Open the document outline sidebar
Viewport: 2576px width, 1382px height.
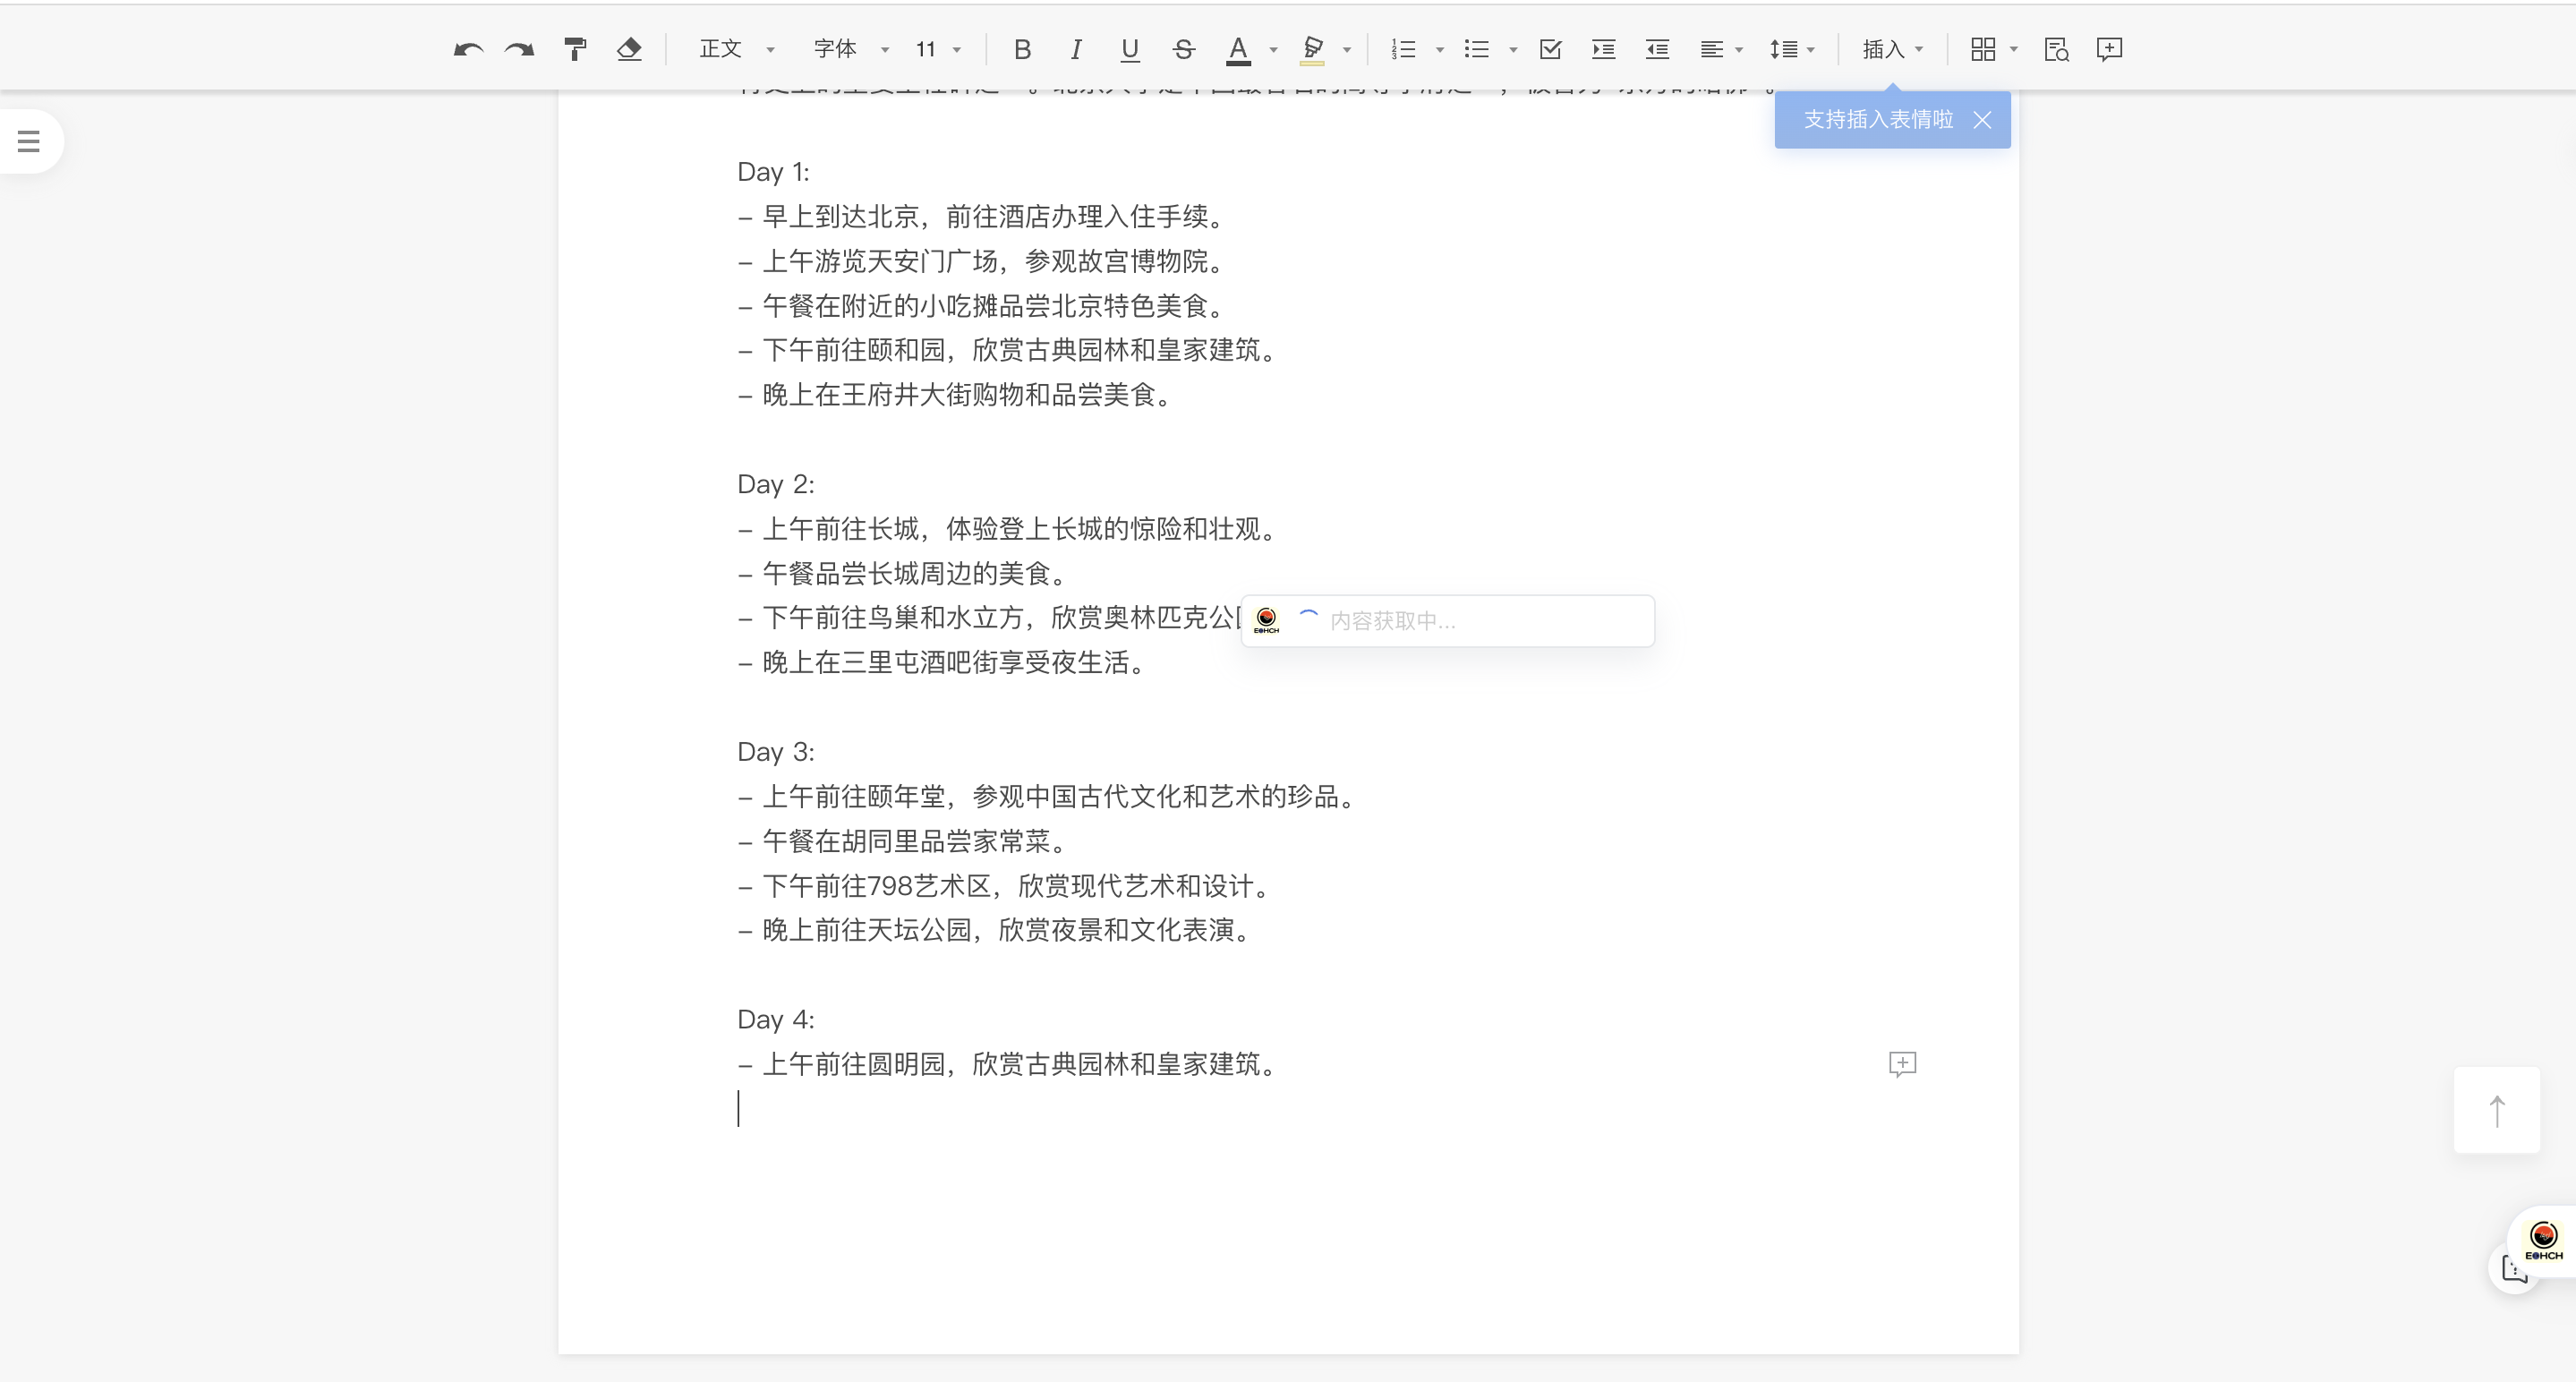click(x=29, y=141)
